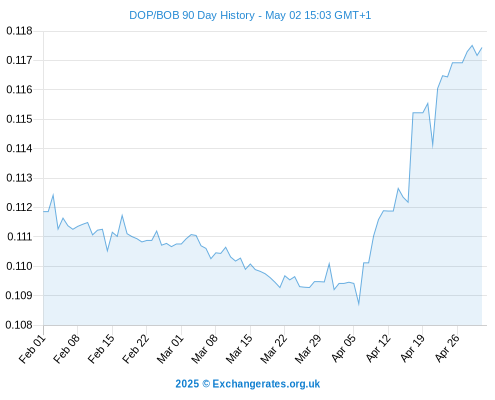Select the Apr 12 date label
Image resolution: width=495 pixels, height=400 pixels.
point(378,348)
